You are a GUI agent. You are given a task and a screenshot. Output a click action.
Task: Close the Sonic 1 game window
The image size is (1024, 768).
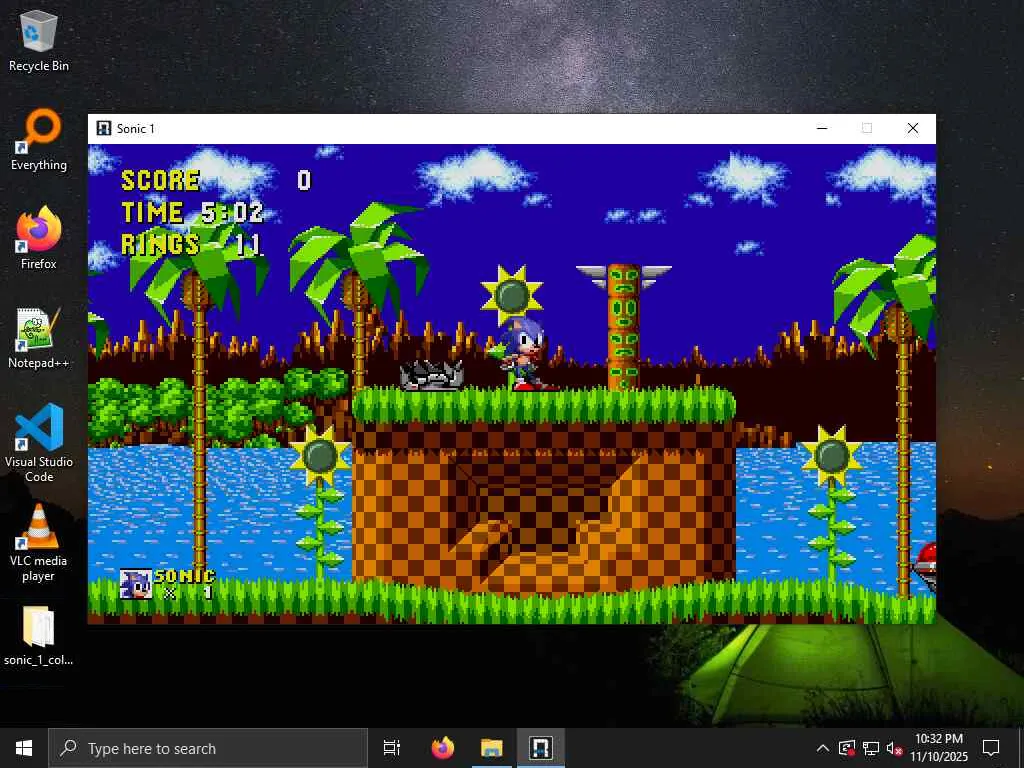912,129
